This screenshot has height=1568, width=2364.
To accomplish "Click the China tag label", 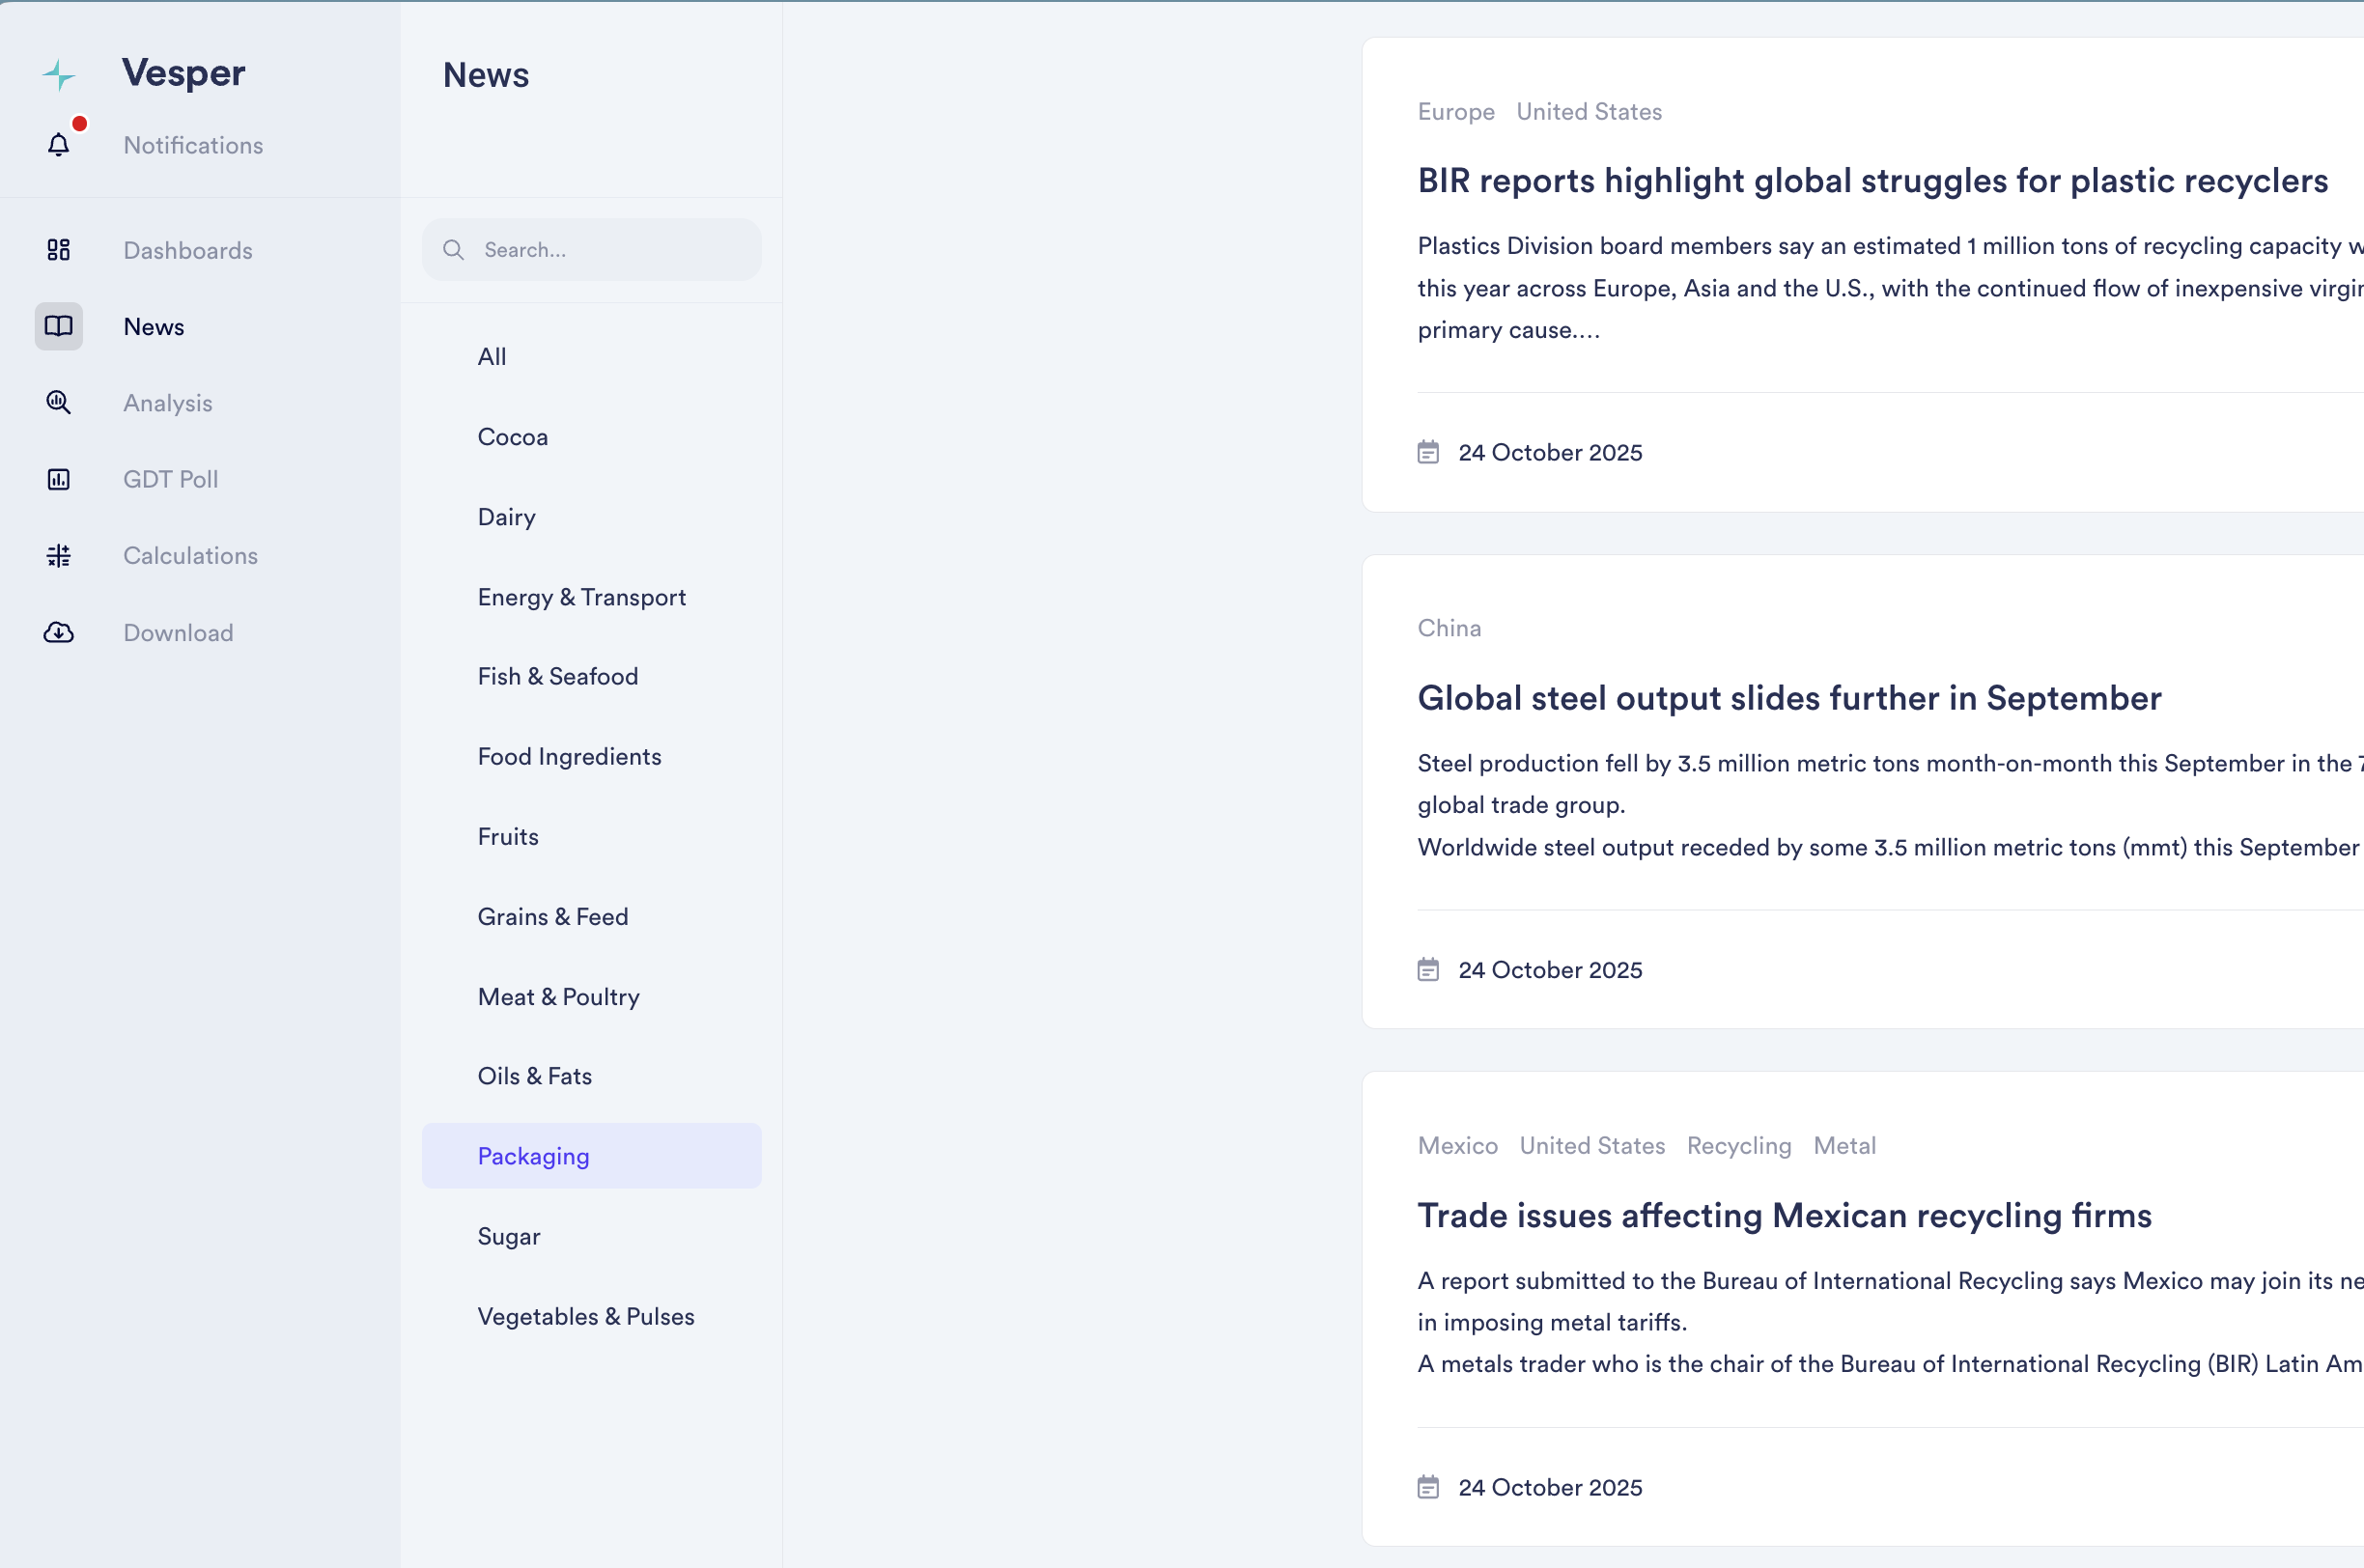I will tap(1449, 628).
